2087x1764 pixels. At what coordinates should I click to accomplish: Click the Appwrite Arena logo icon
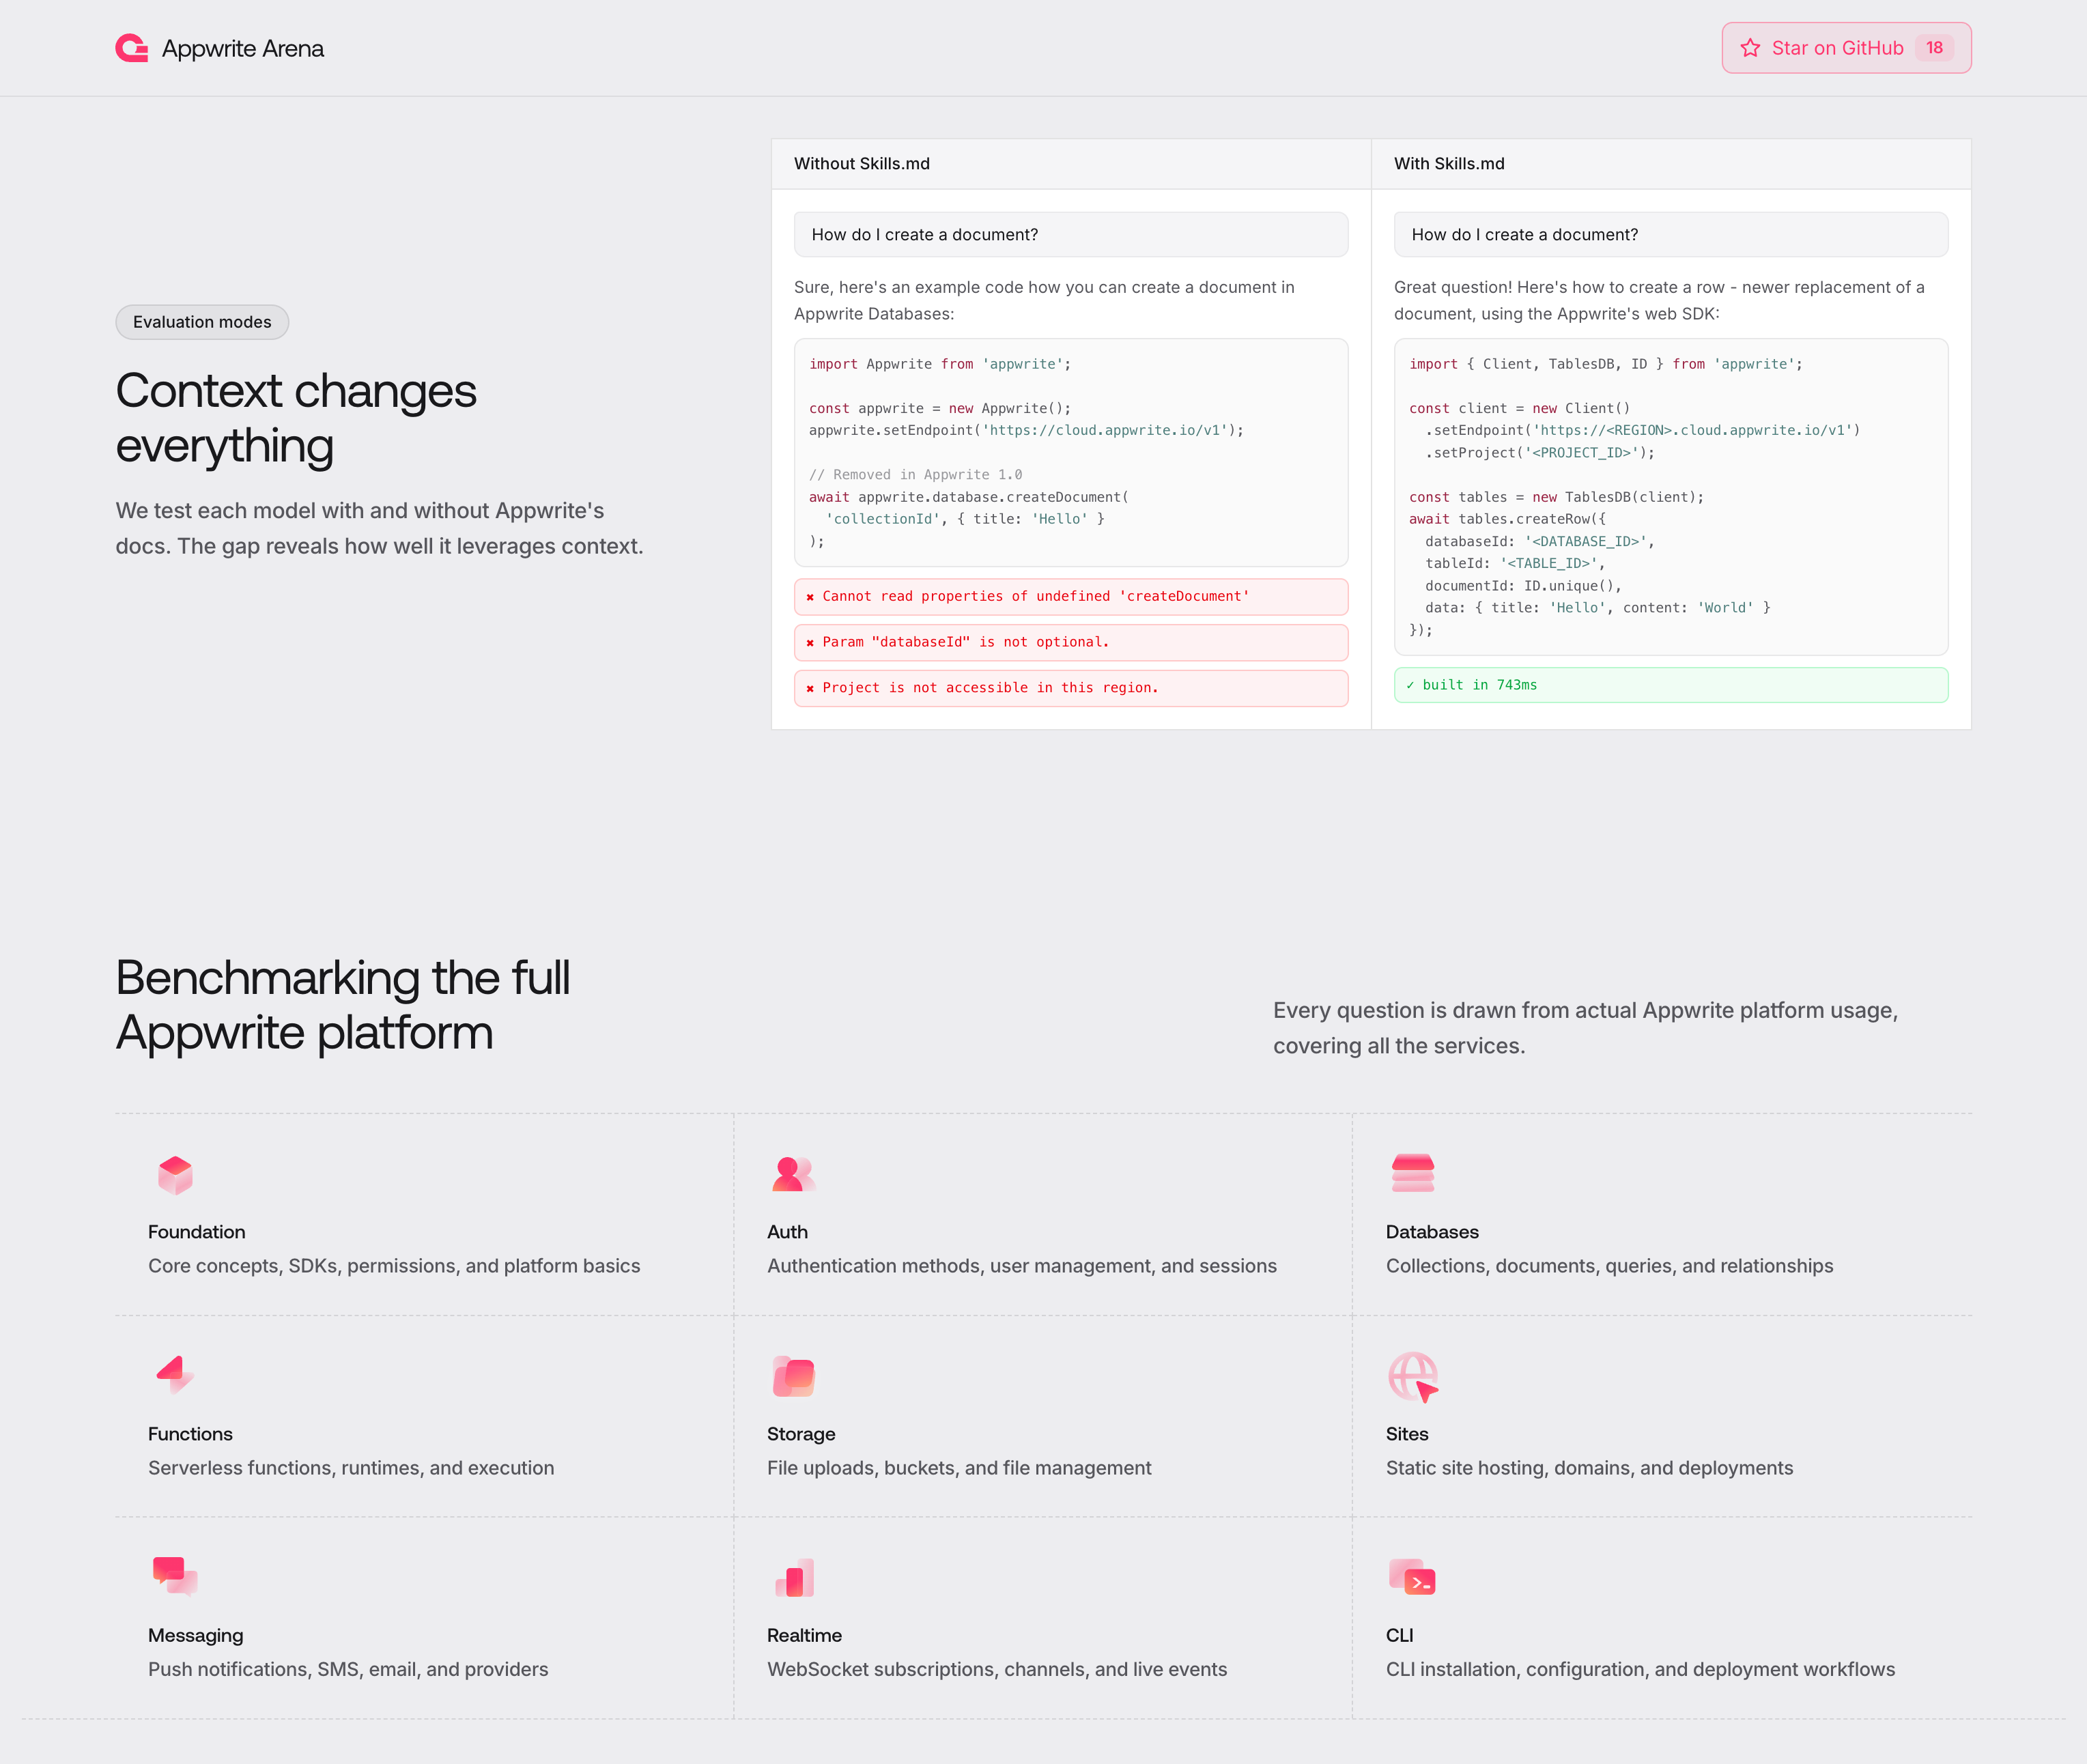131,47
